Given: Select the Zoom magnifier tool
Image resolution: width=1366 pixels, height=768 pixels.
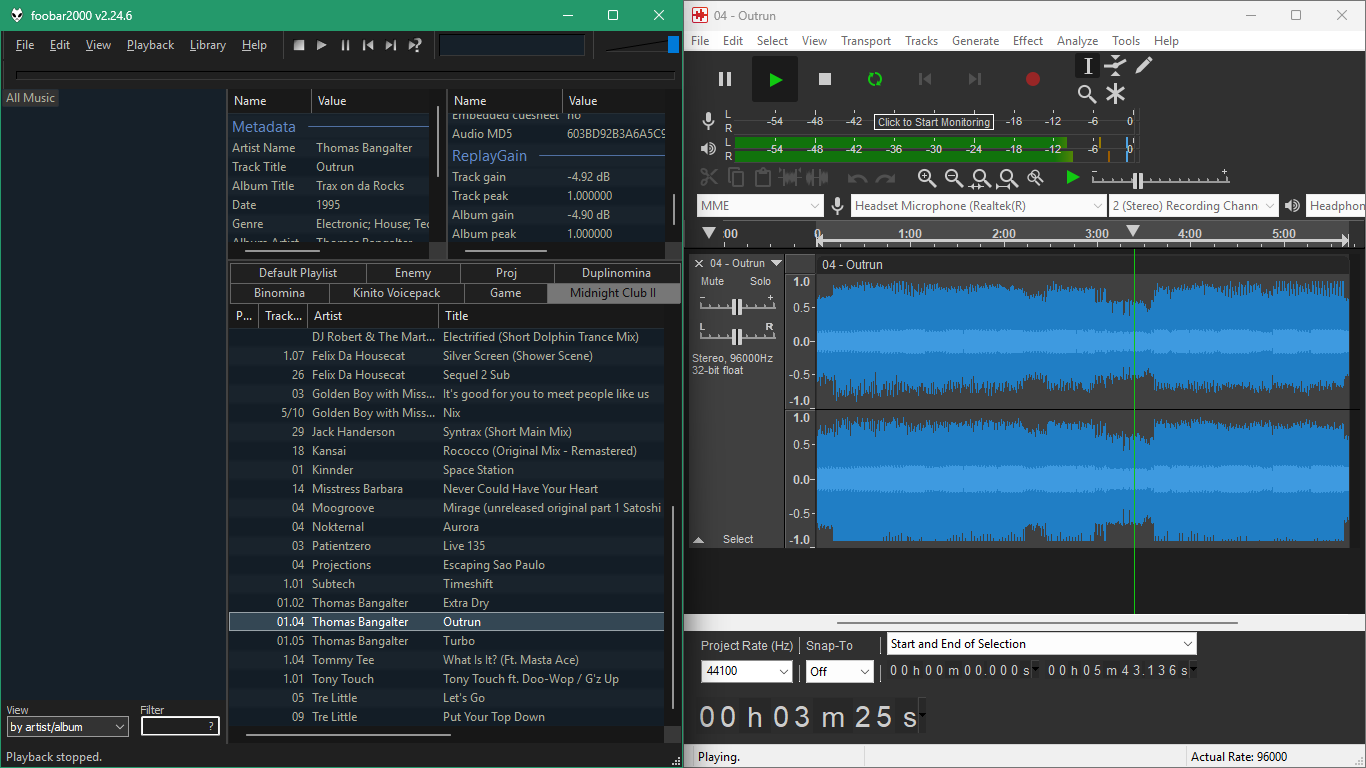Looking at the screenshot, I should tap(1087, 94).
